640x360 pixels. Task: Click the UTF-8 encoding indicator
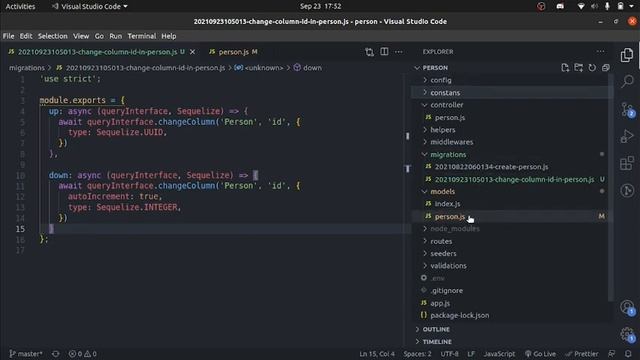[449, 354]
